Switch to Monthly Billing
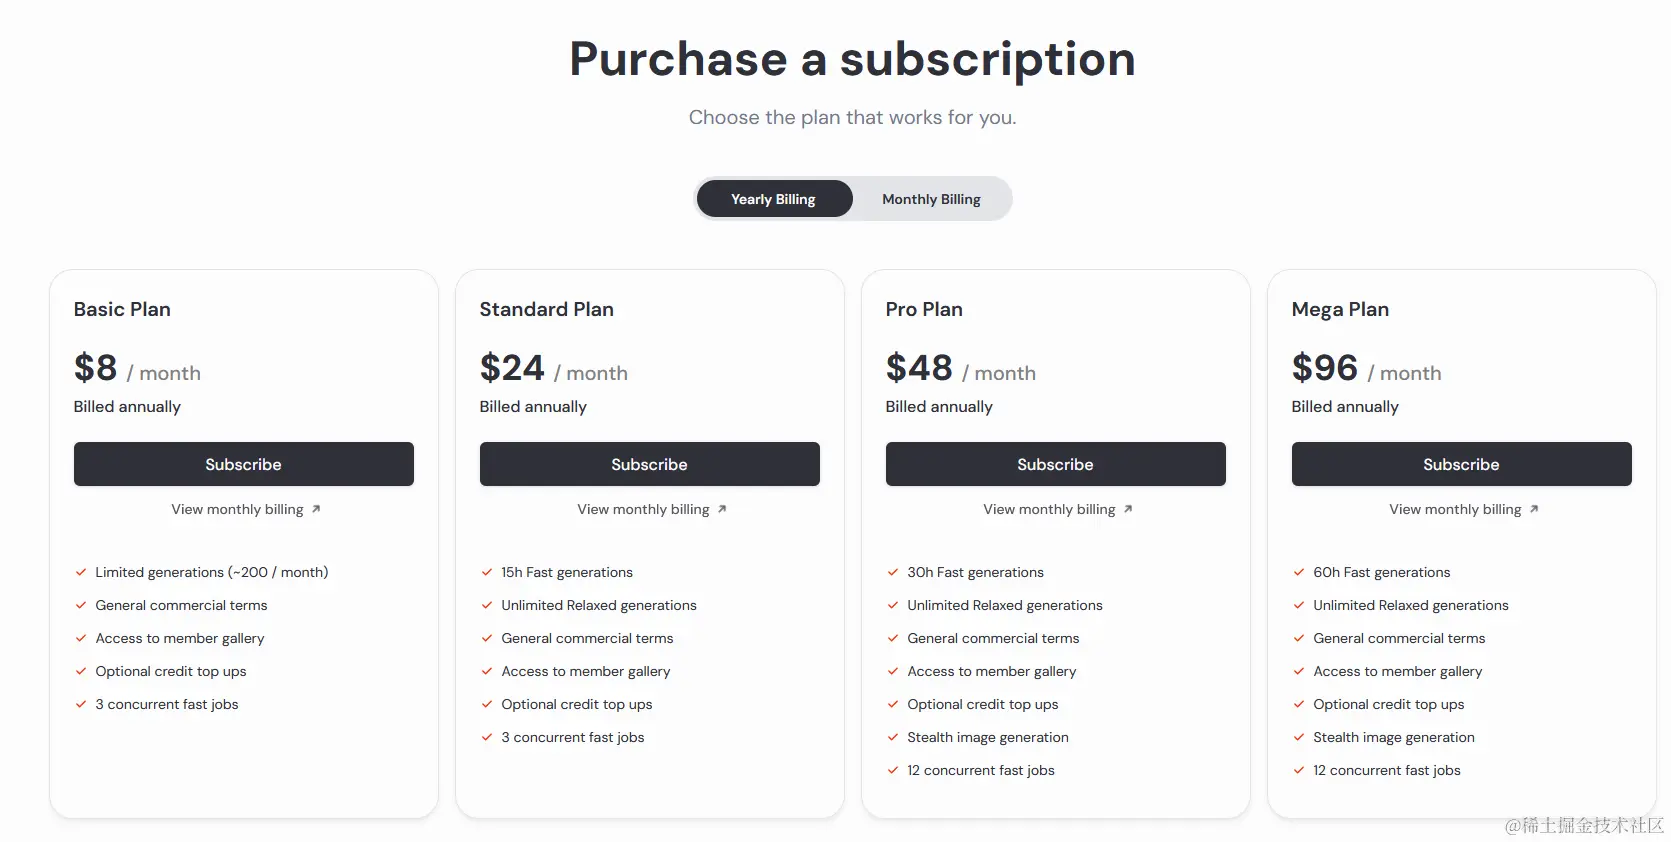Screen dimensions: 1671x842 931,199
